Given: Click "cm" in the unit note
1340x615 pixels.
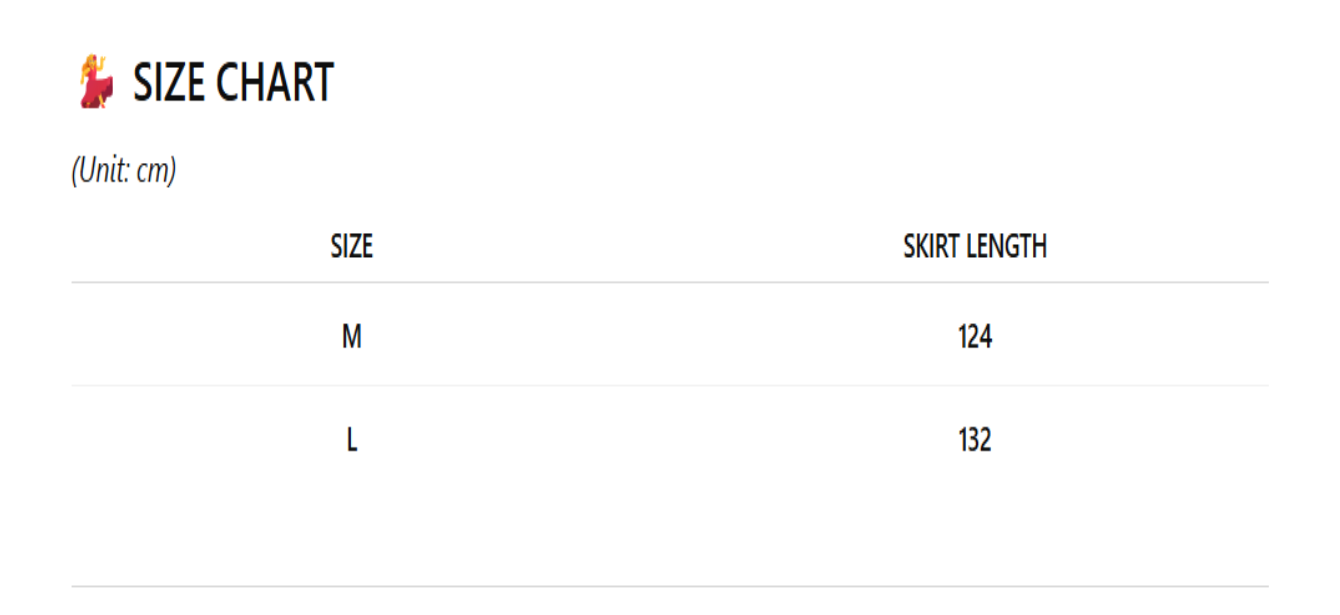Looking at the screenshot, I should coord(155,171).
